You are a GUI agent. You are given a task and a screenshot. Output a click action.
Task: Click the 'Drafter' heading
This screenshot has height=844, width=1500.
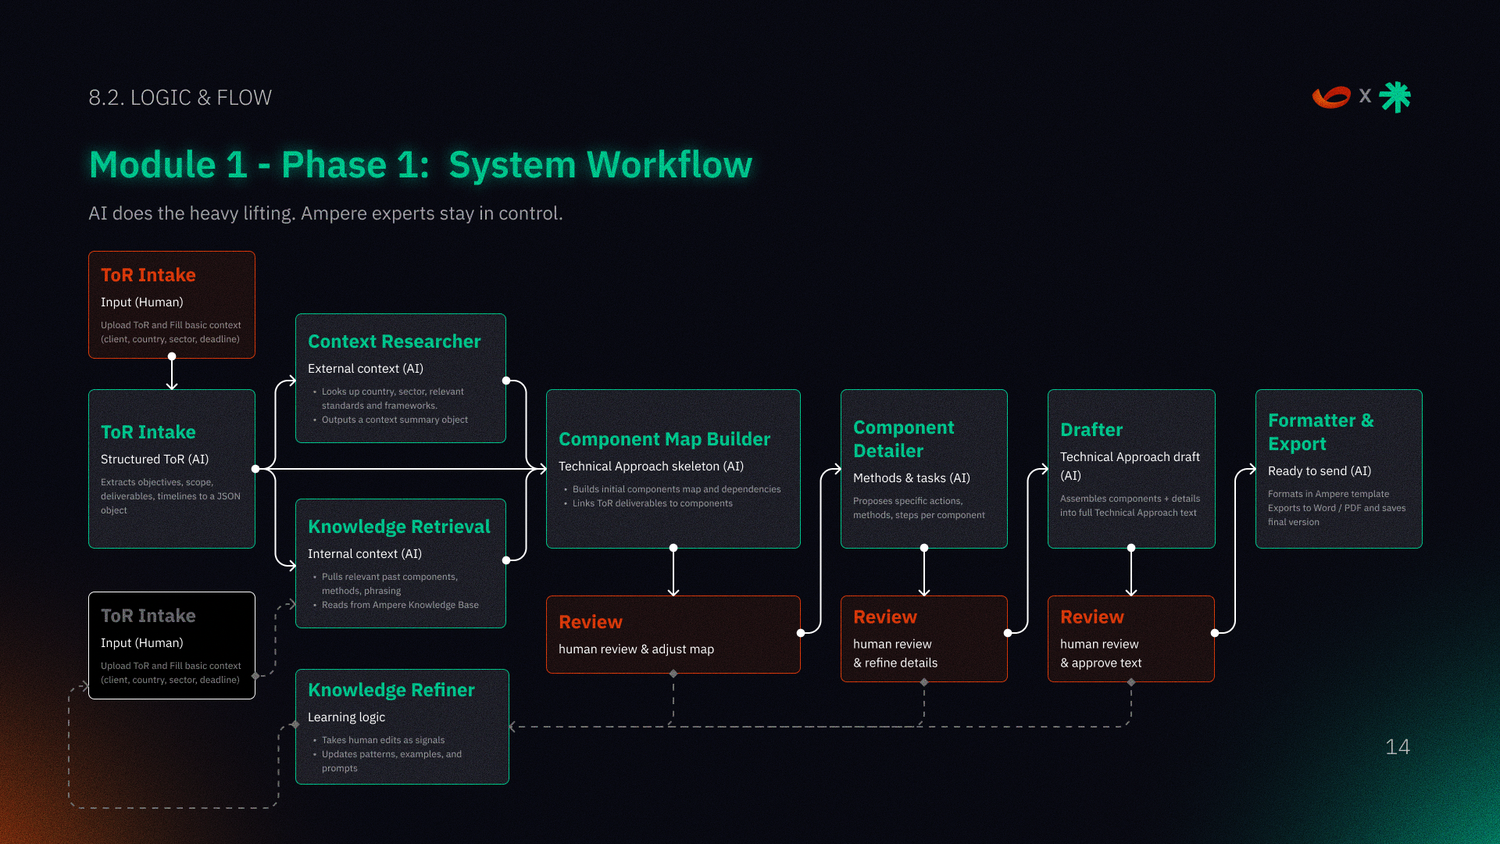(x=1091, y=429)
